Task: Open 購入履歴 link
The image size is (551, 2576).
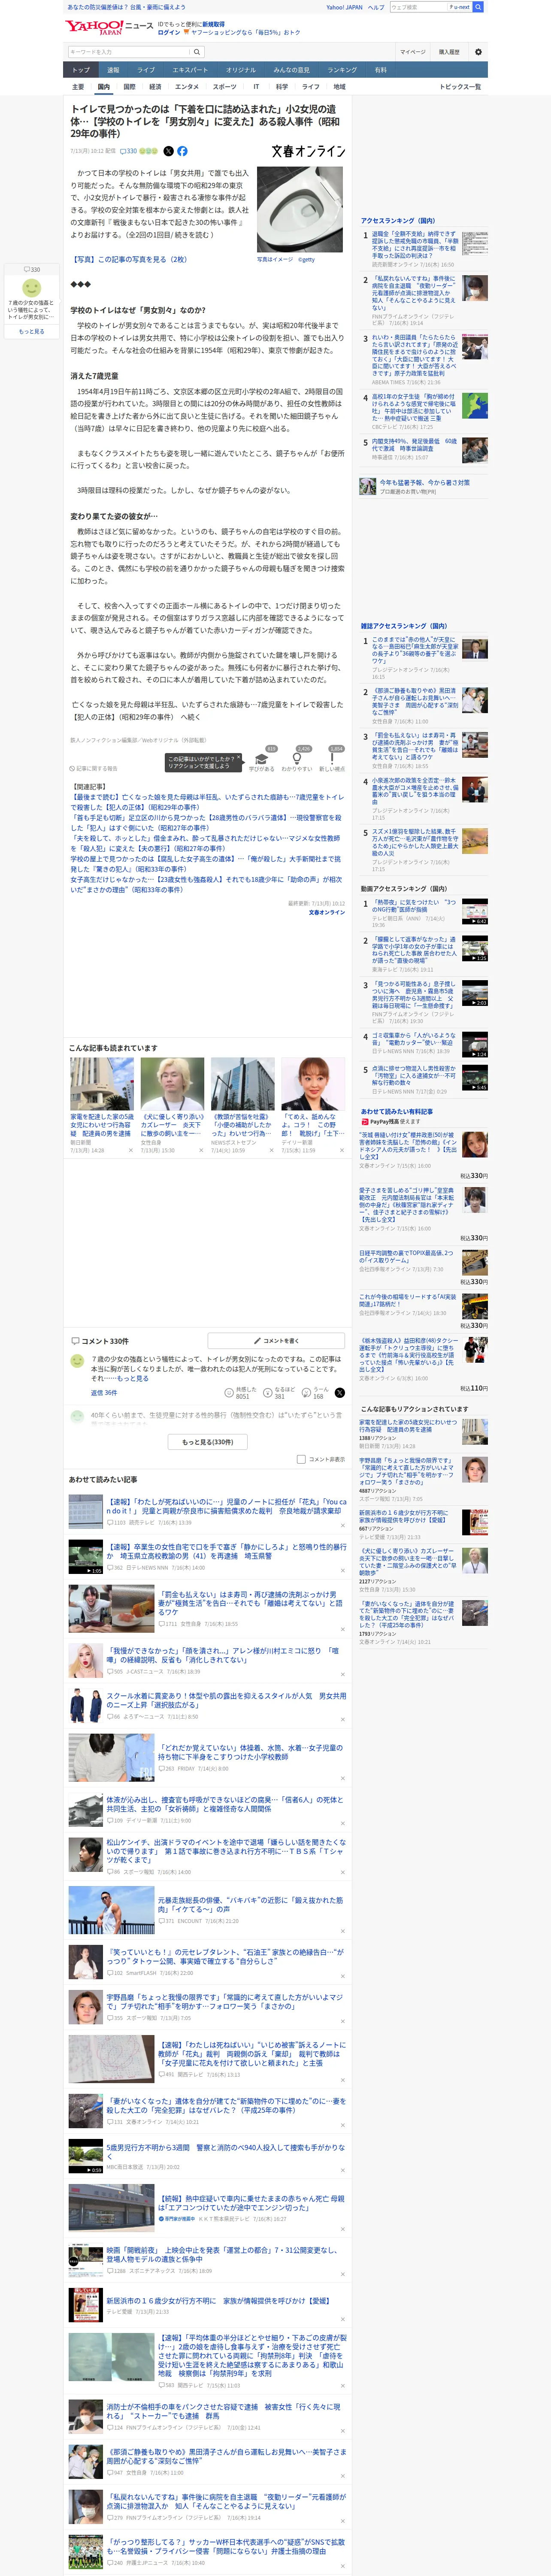Action: 449,52
